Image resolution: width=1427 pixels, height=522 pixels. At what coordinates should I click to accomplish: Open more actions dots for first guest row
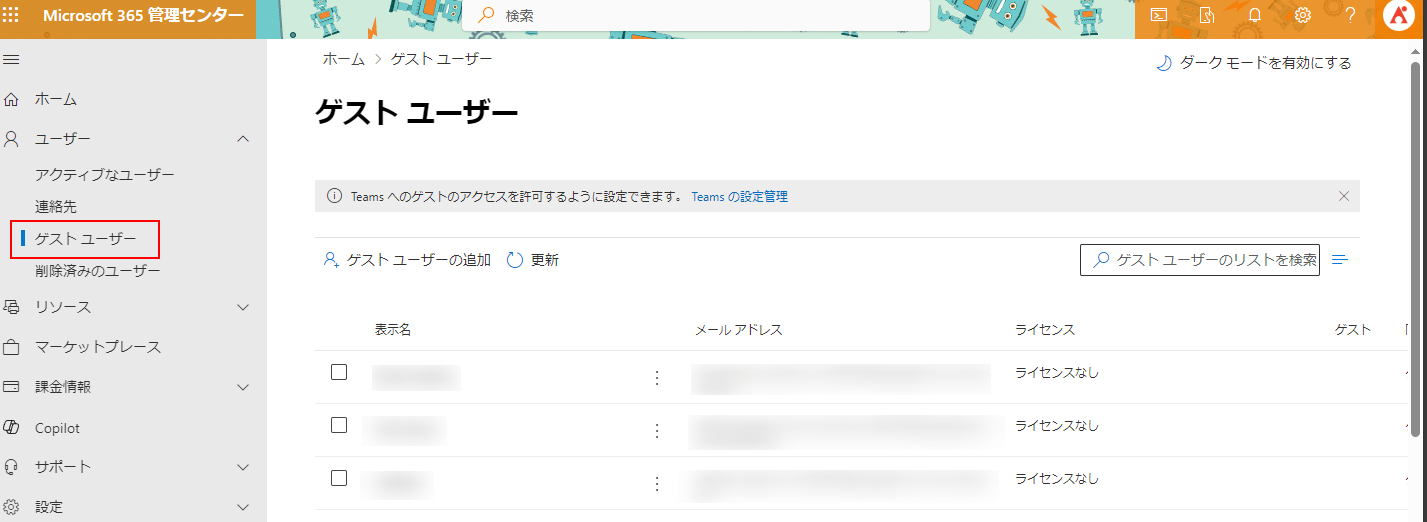click(x=657, y=378)
